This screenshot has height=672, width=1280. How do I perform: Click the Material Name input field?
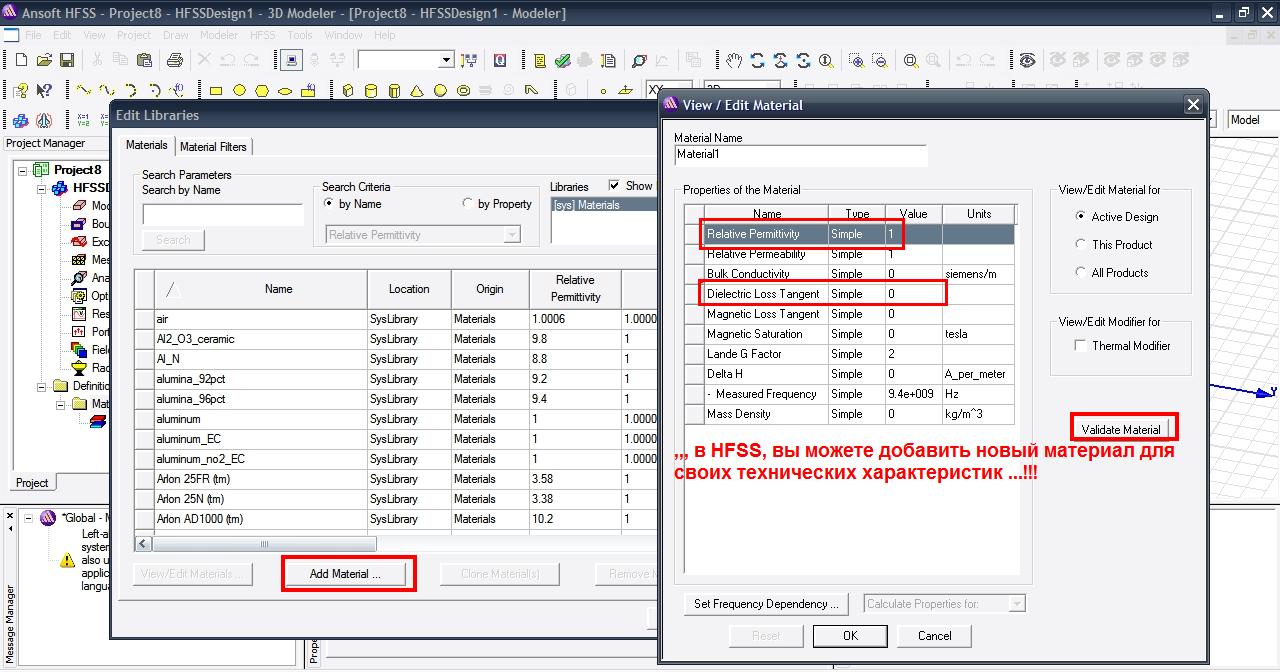(800, 155)
